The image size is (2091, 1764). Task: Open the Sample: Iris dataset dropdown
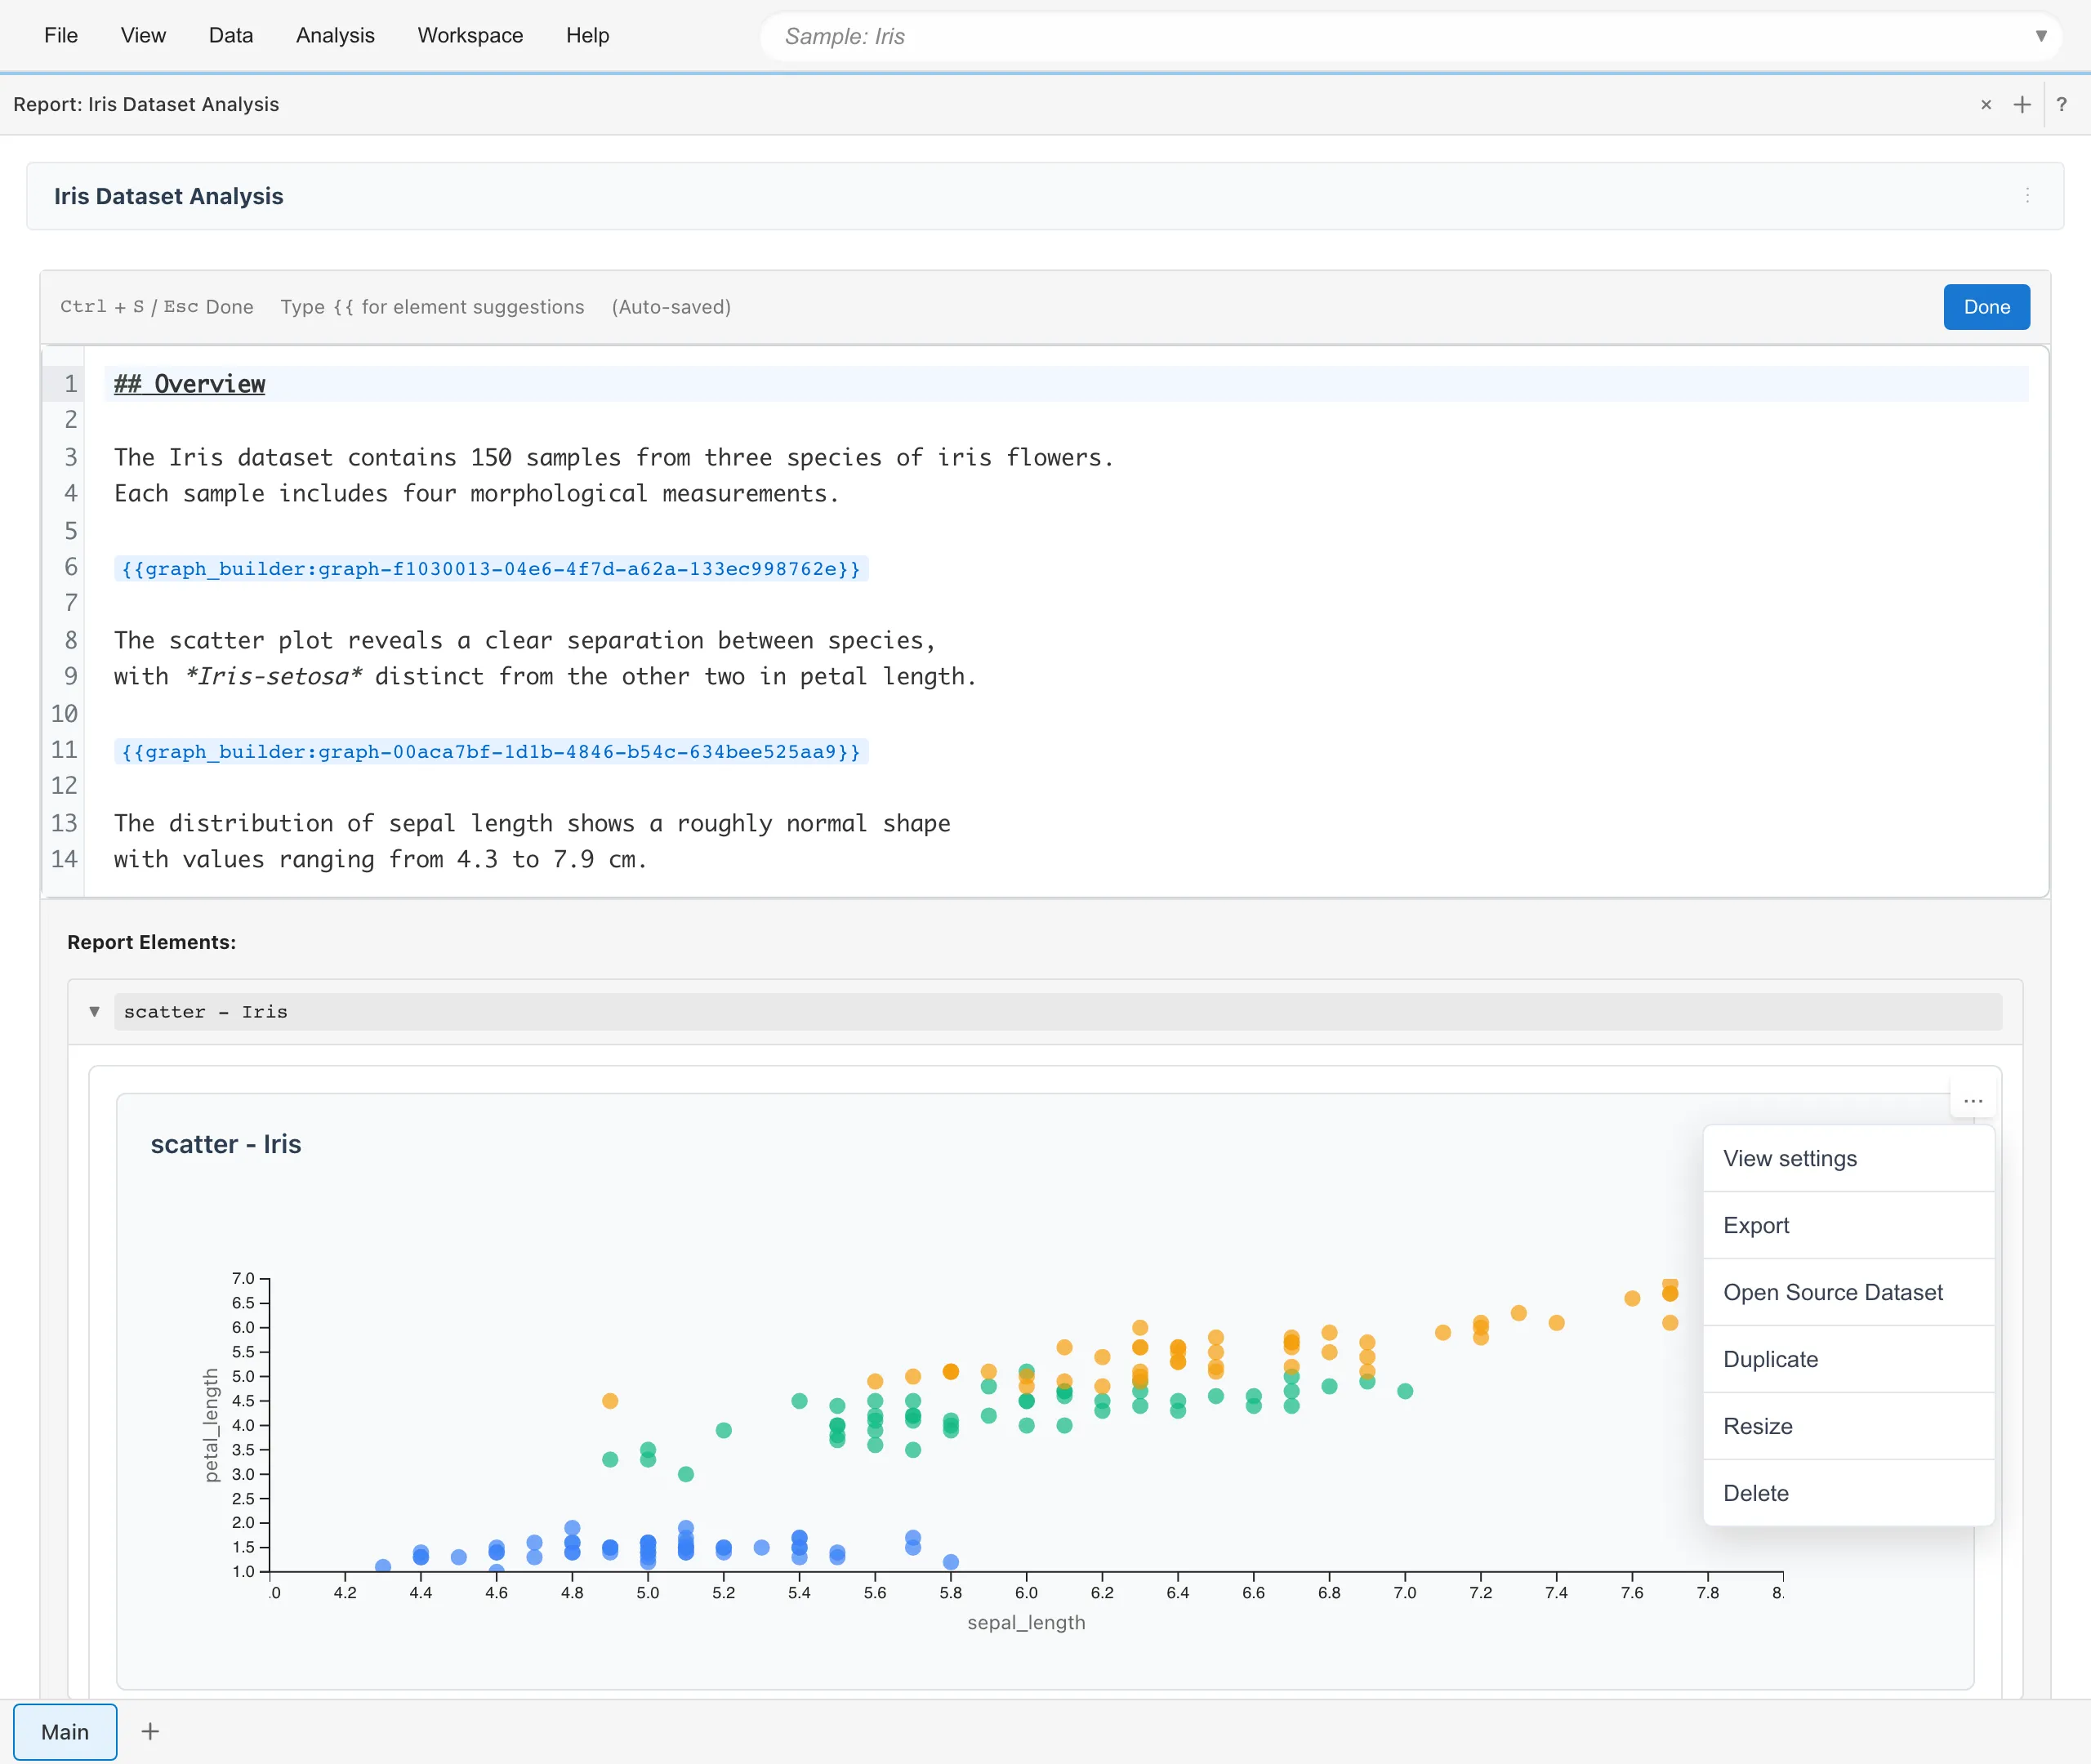click(1400, 37)
